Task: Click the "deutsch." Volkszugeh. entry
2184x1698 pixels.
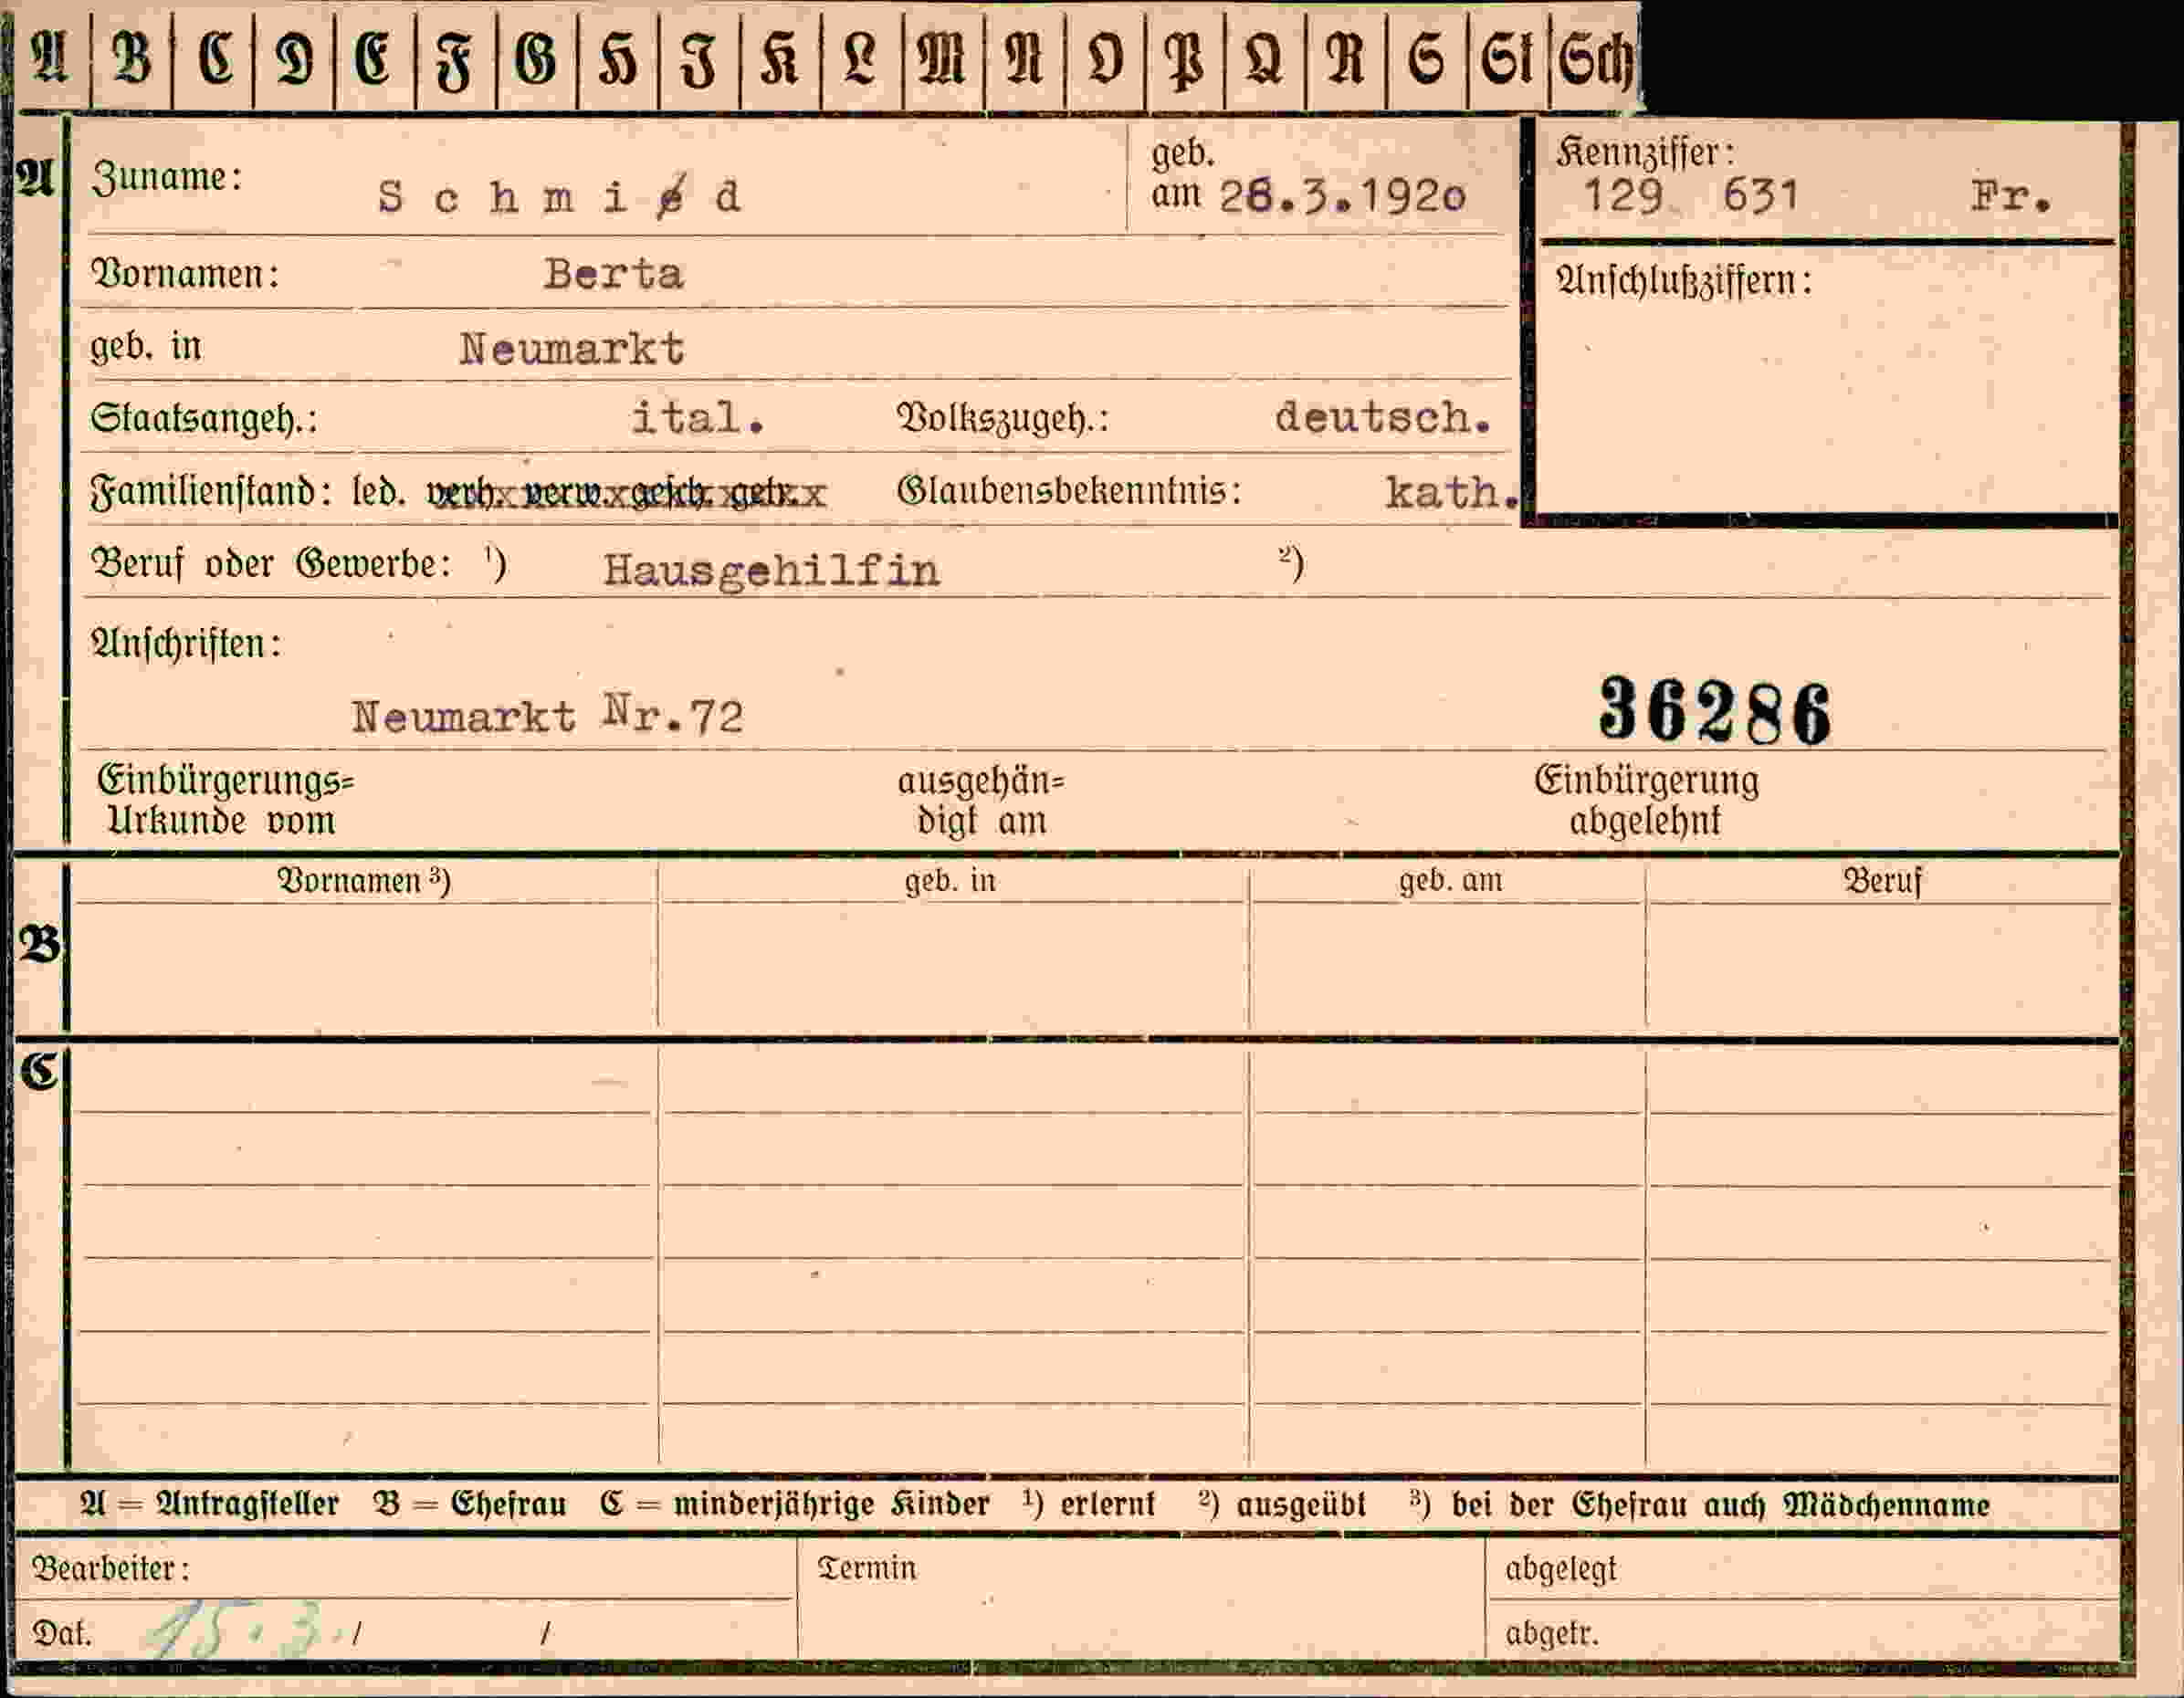Action: tap(1383, 417)
